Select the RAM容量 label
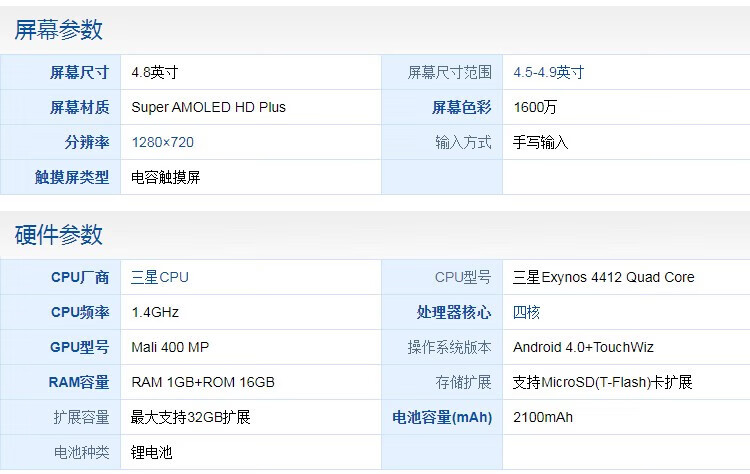The image size is (750, 474). (x=78, y=382)
